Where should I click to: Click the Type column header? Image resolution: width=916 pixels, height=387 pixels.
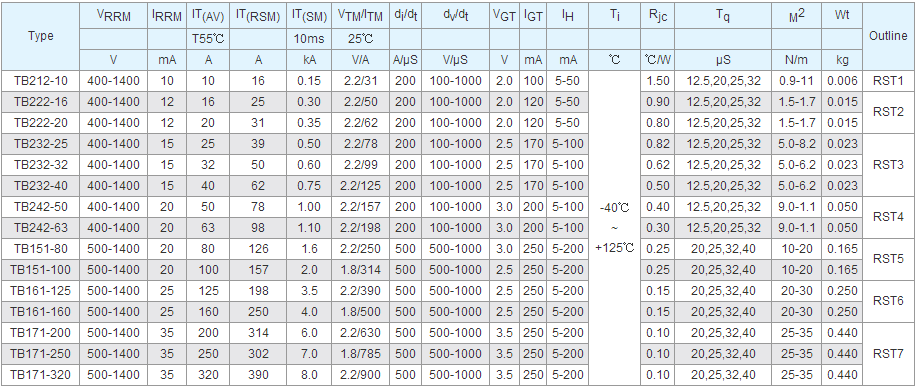40,36
